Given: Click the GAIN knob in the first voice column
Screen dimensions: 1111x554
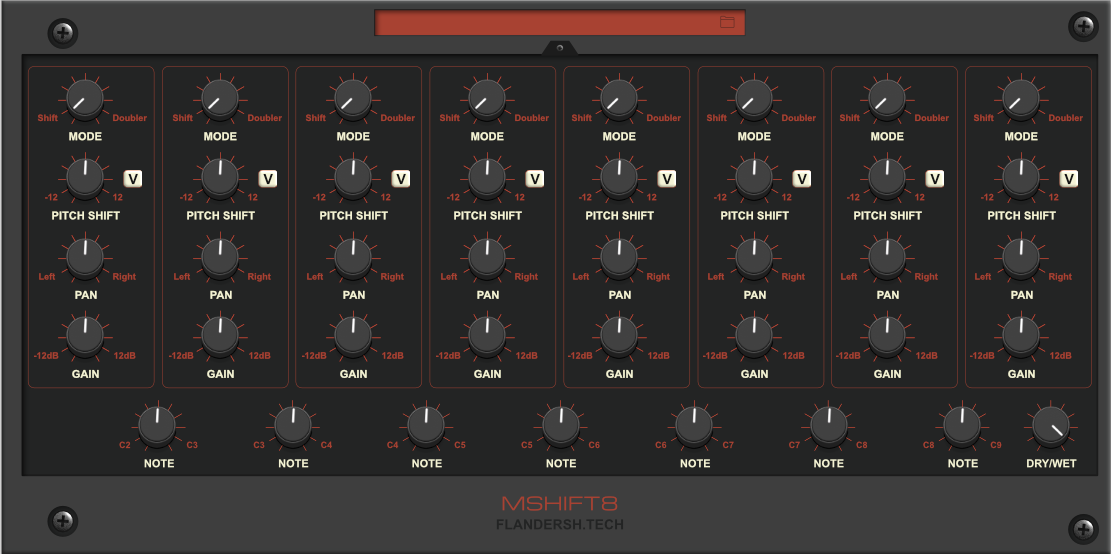Looking at the screenshot, I should tap(85, 337).
